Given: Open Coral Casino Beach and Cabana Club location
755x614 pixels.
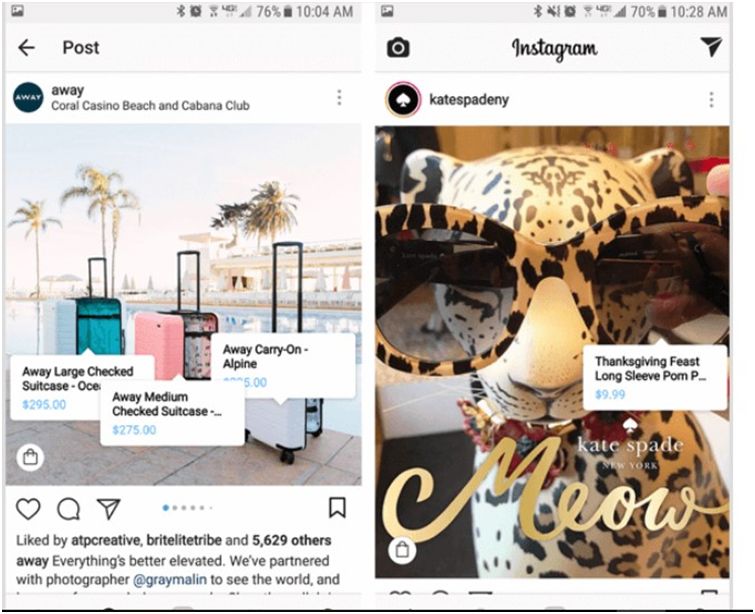Looking at the screenshot, I should coord(150,105).
